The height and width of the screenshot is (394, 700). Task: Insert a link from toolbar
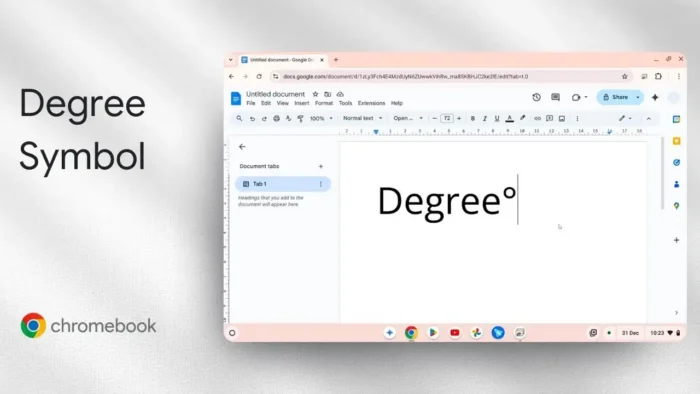[537, 118]
